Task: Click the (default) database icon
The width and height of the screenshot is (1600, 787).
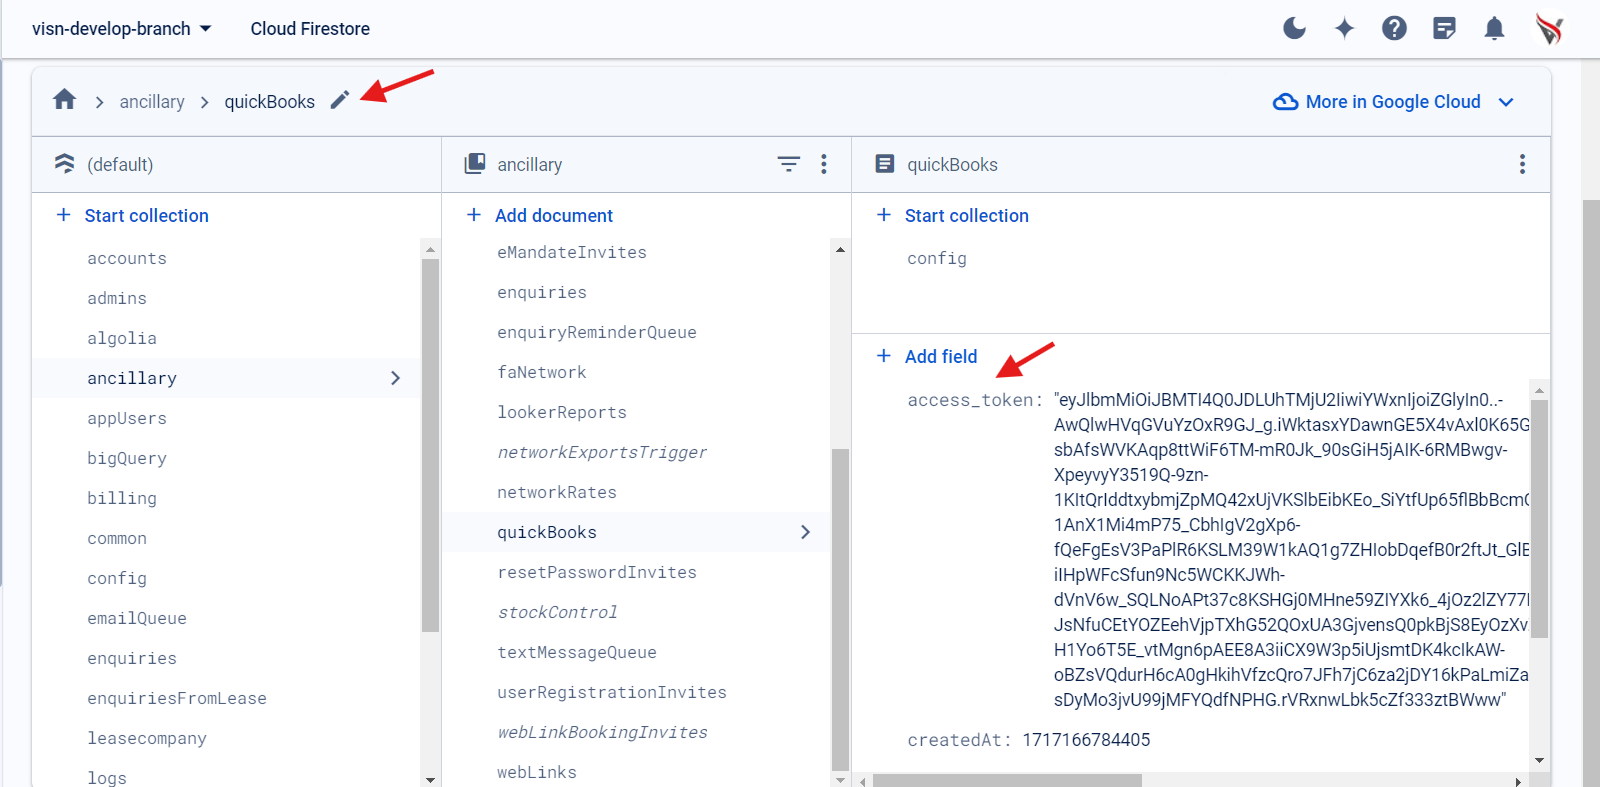Action: [x=65, y=164]
